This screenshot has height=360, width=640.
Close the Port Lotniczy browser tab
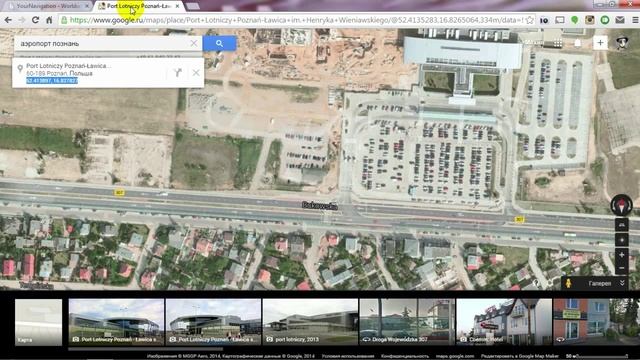(177, 6)
